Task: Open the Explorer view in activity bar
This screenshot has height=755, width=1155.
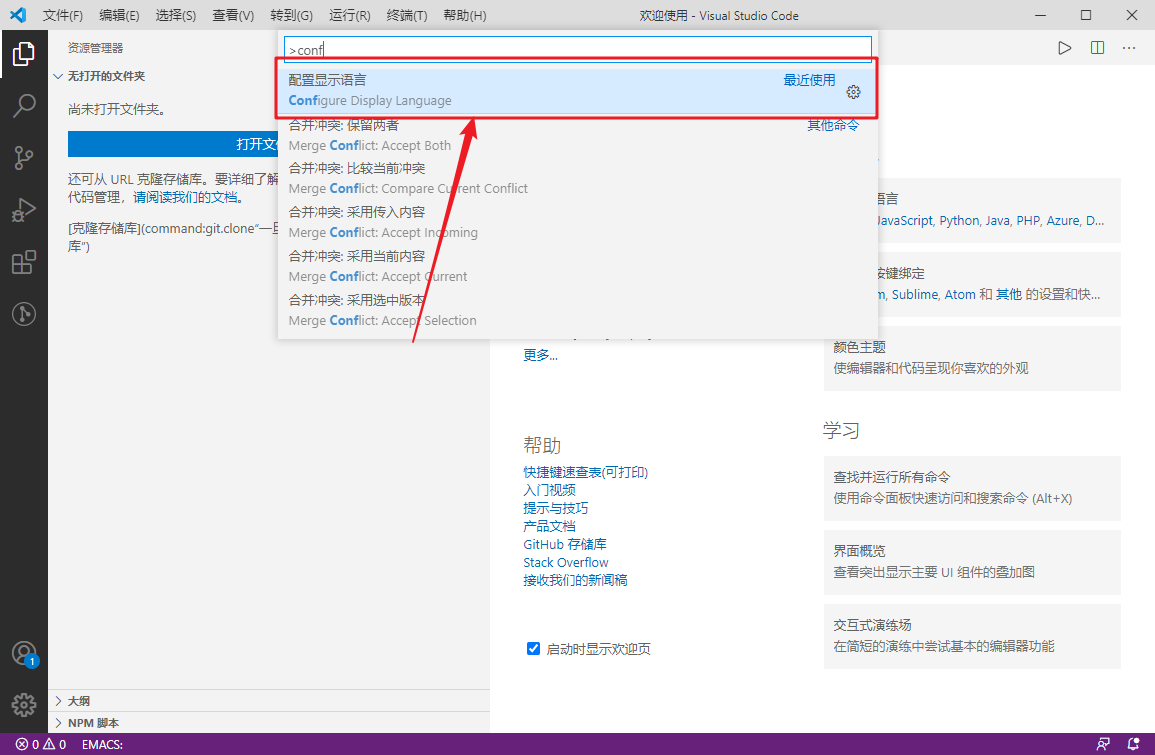Action: click(x=24, y=54)
